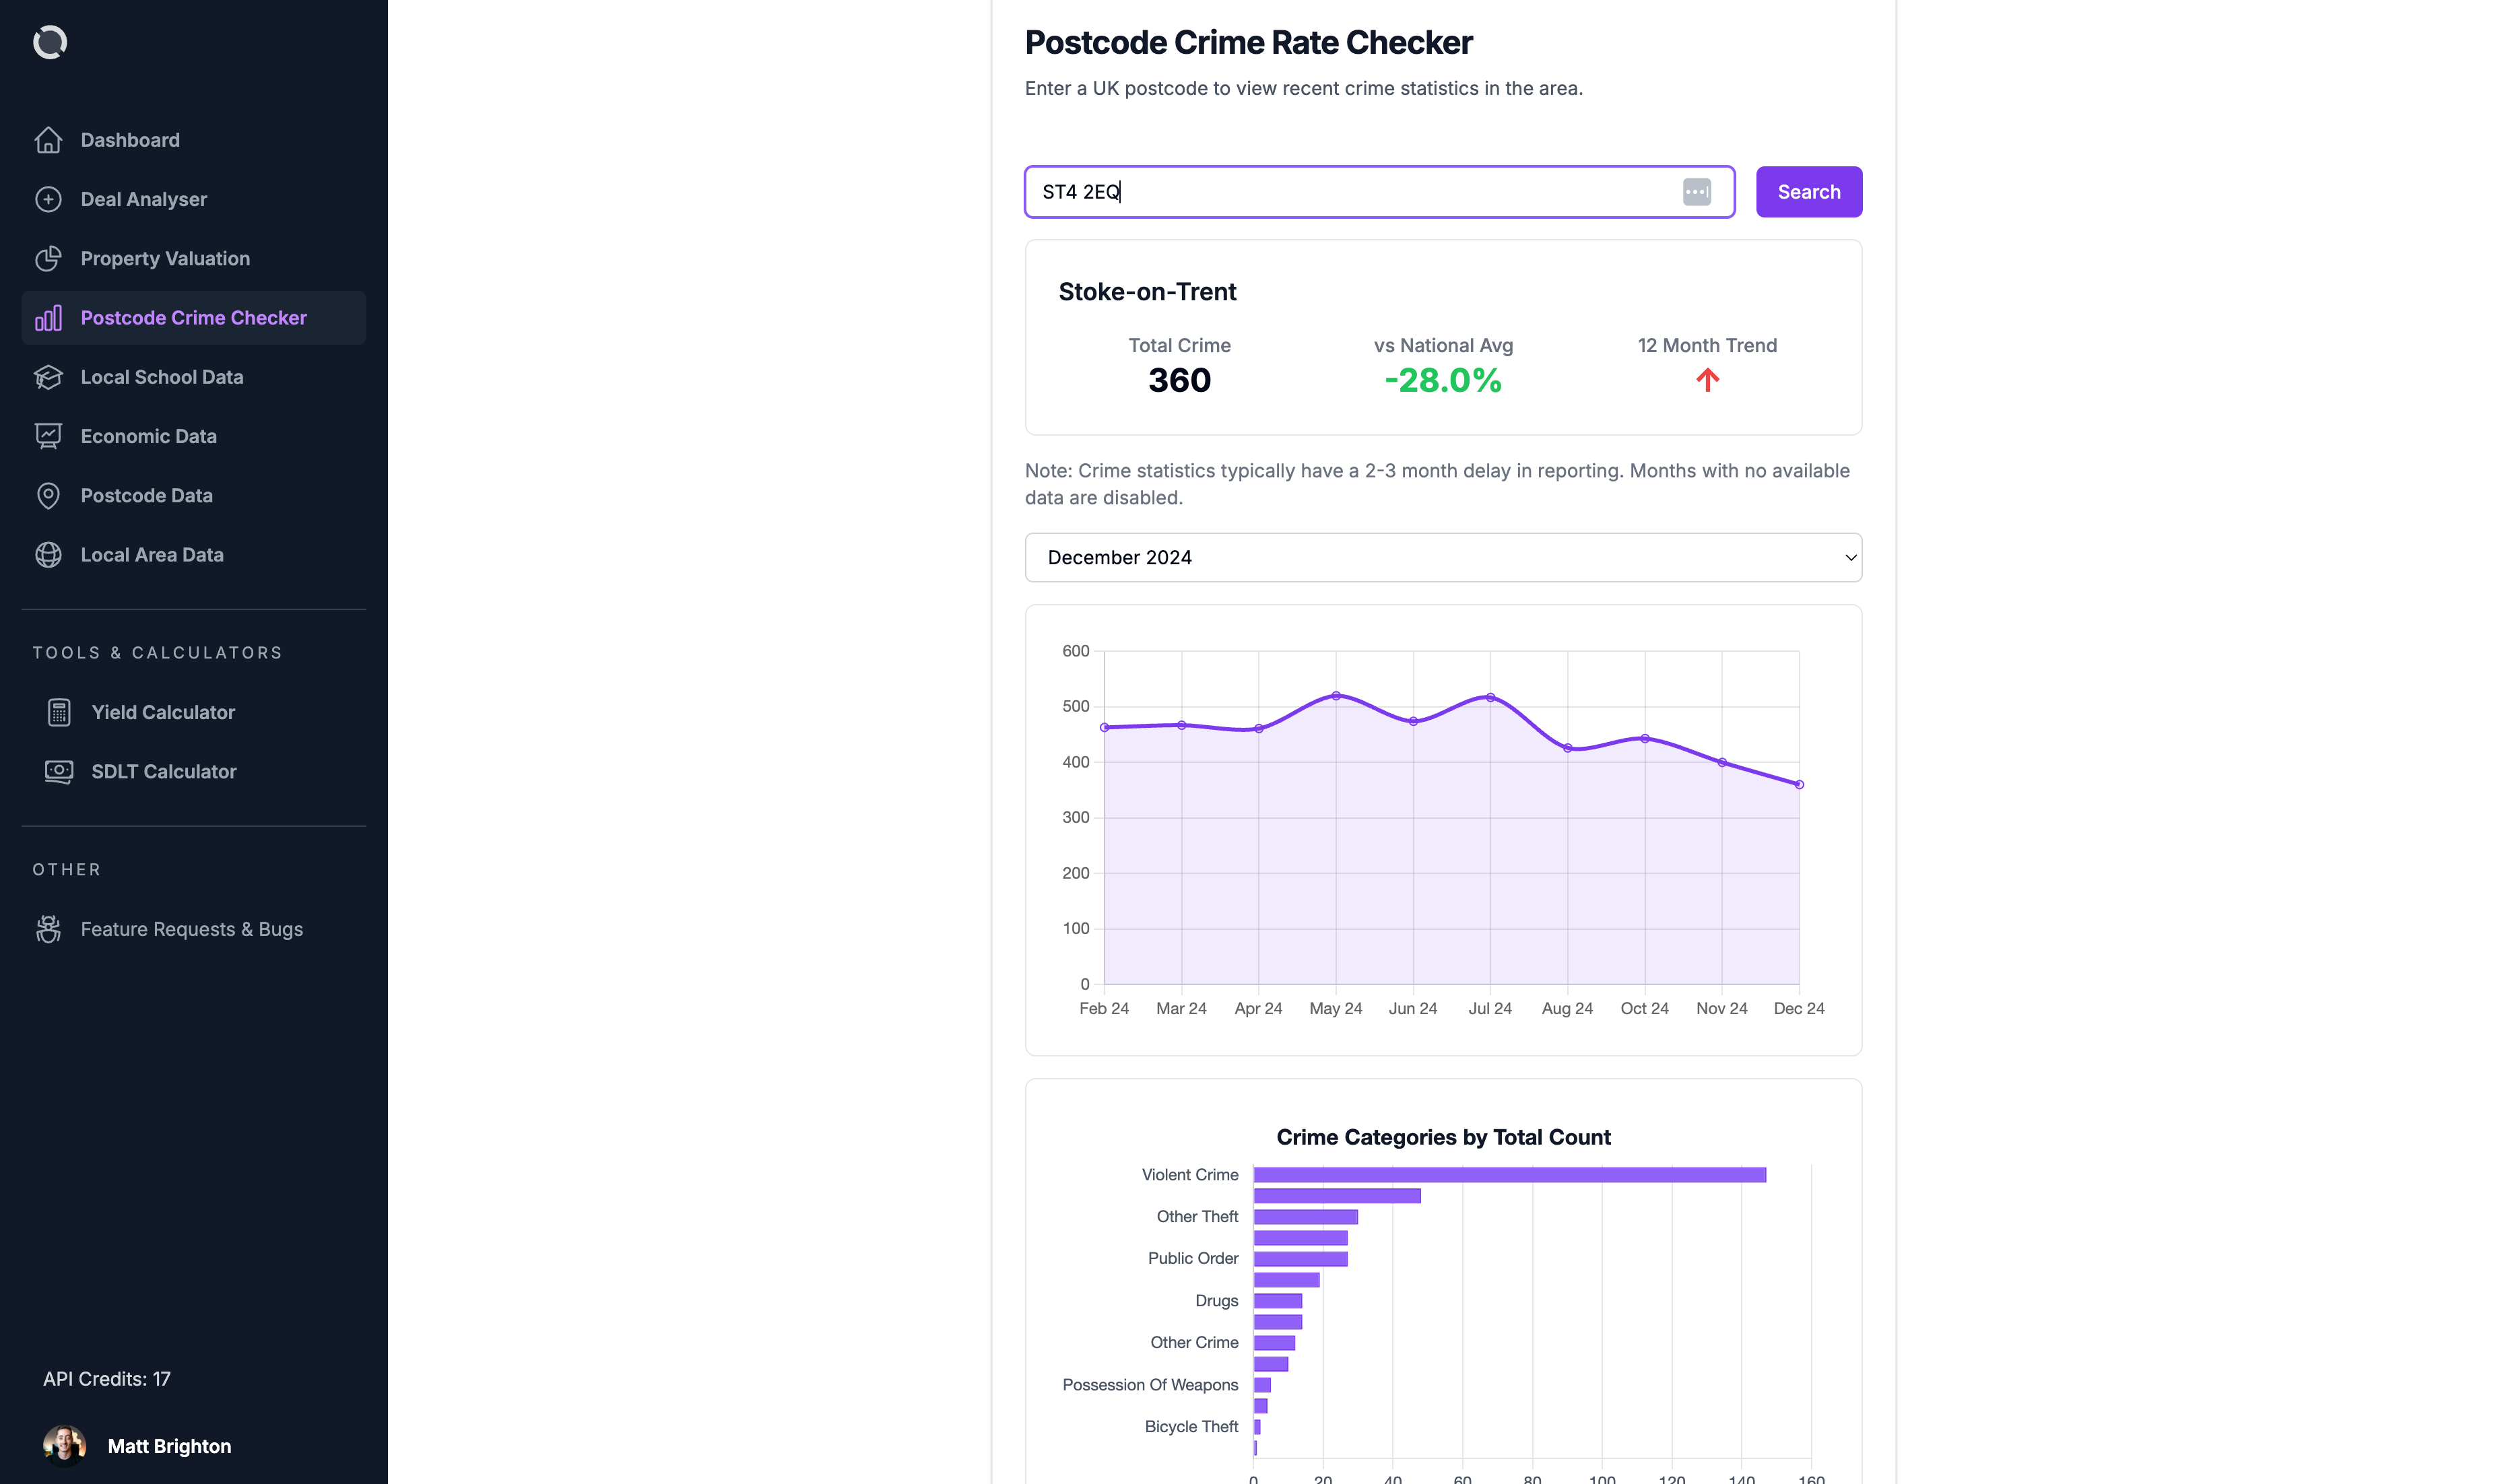2500x1484 pixels.
Task: Click the app logo icon in sidebar
Action: pos(50,42)
